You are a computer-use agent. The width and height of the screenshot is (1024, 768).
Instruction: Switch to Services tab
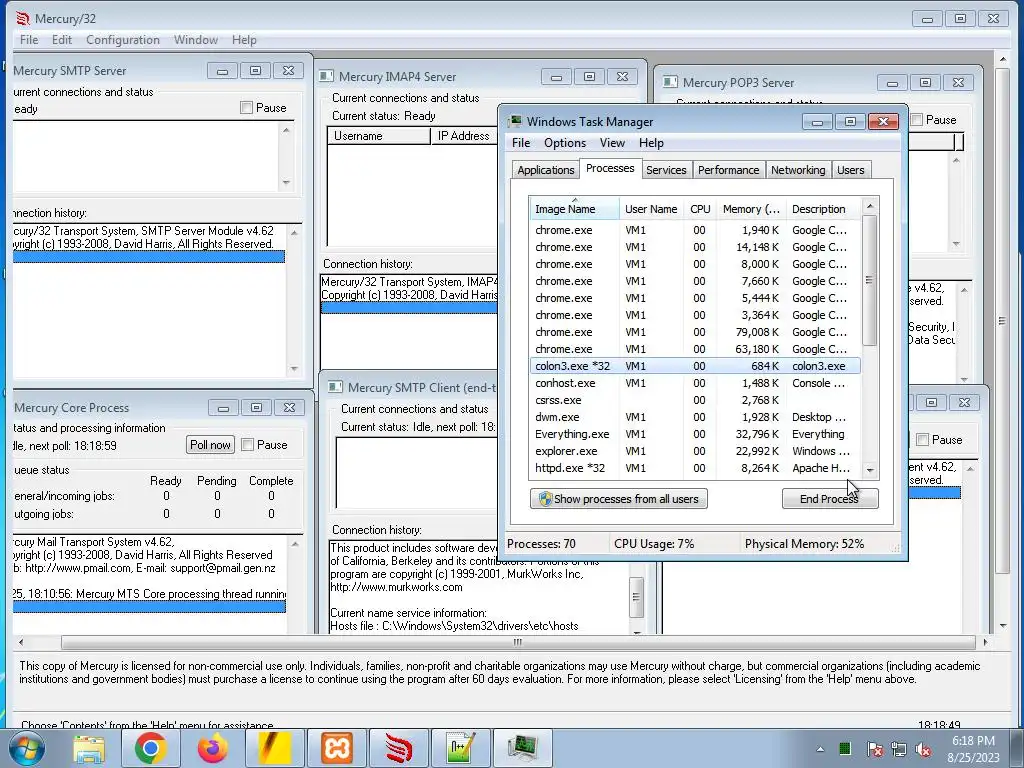(666, 170)
